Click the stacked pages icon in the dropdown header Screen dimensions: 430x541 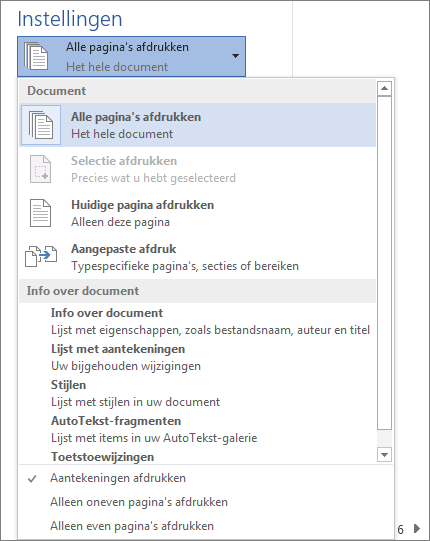[x=36, y=56]
